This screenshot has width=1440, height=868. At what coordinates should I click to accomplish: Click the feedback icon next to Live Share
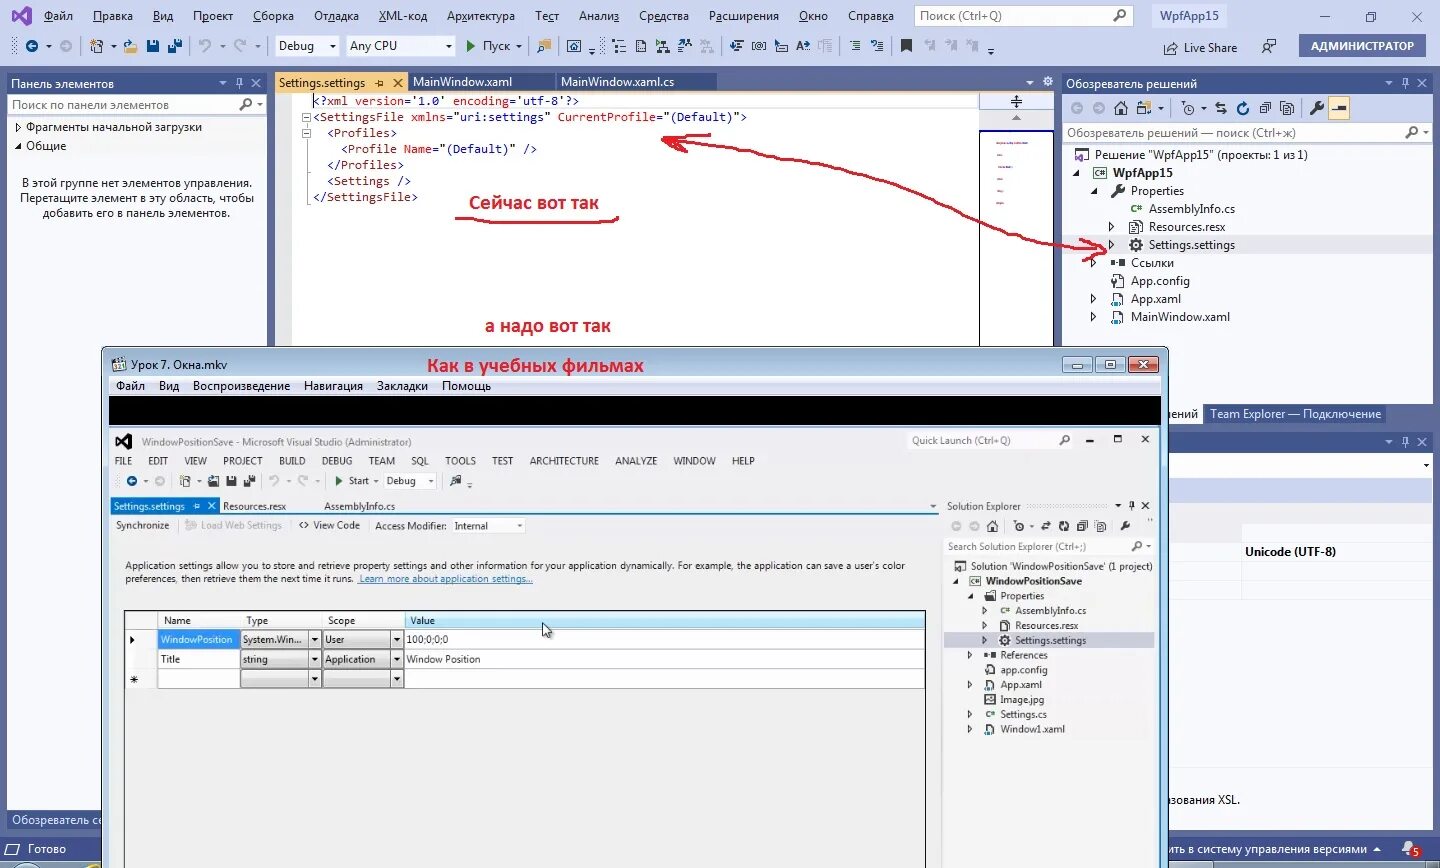point(1269,46)
